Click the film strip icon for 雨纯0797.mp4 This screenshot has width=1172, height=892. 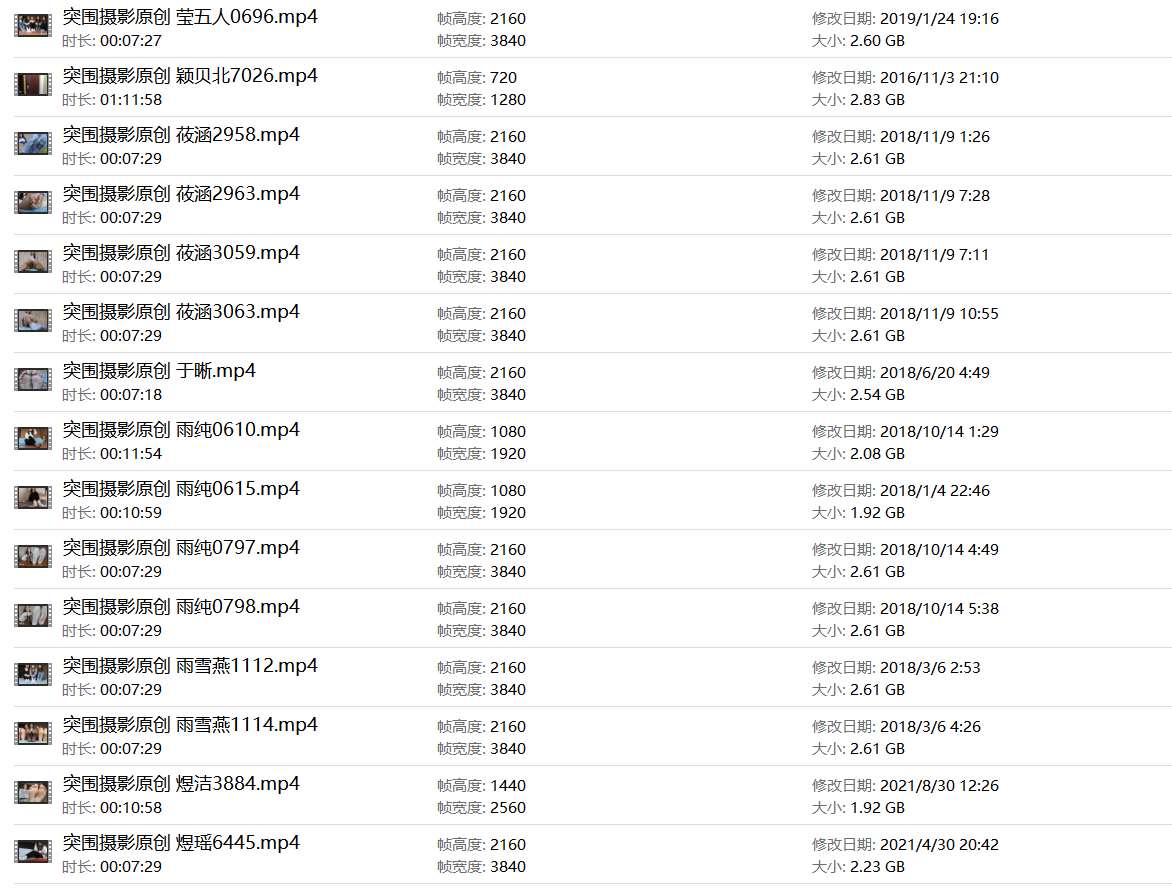point(32,557)
